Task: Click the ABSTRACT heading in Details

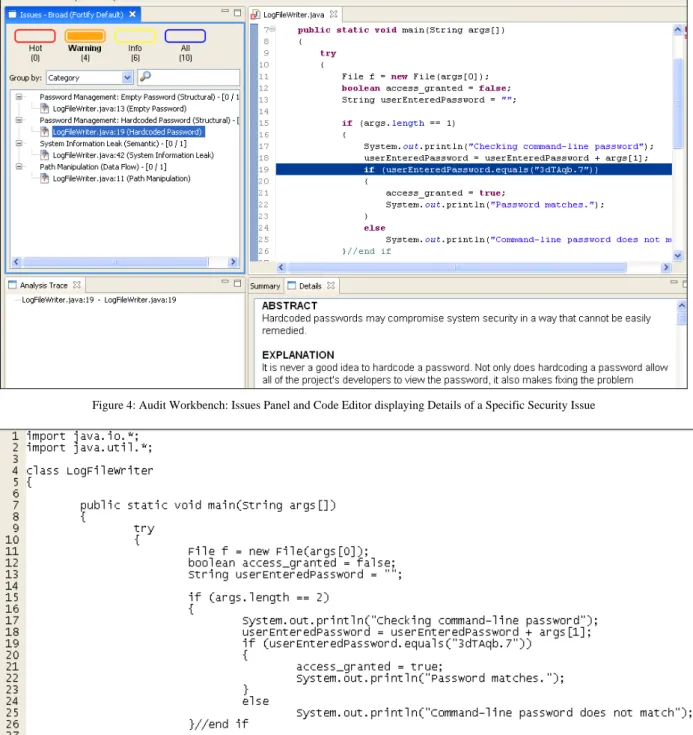Action: pos(289,306)
